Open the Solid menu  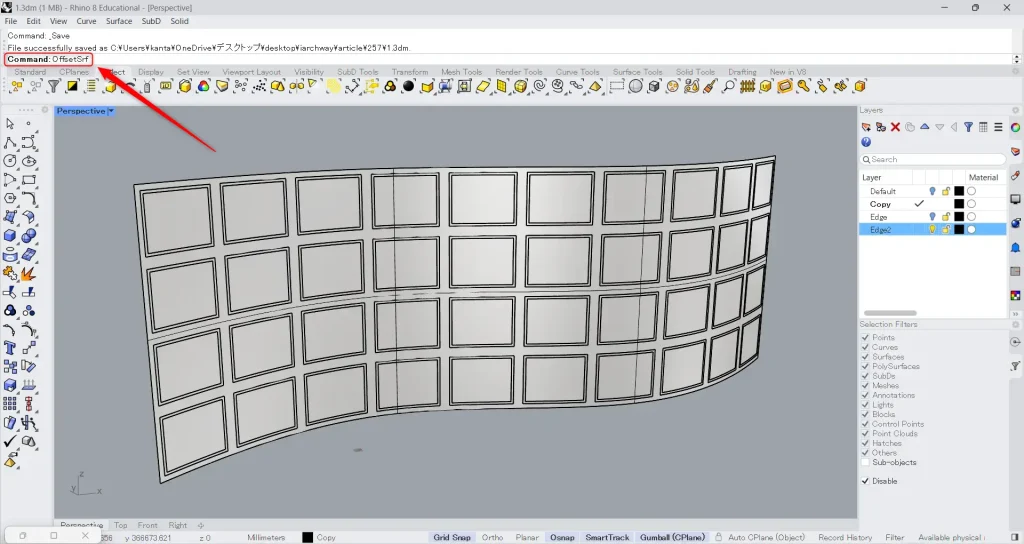tap(180, 21)
